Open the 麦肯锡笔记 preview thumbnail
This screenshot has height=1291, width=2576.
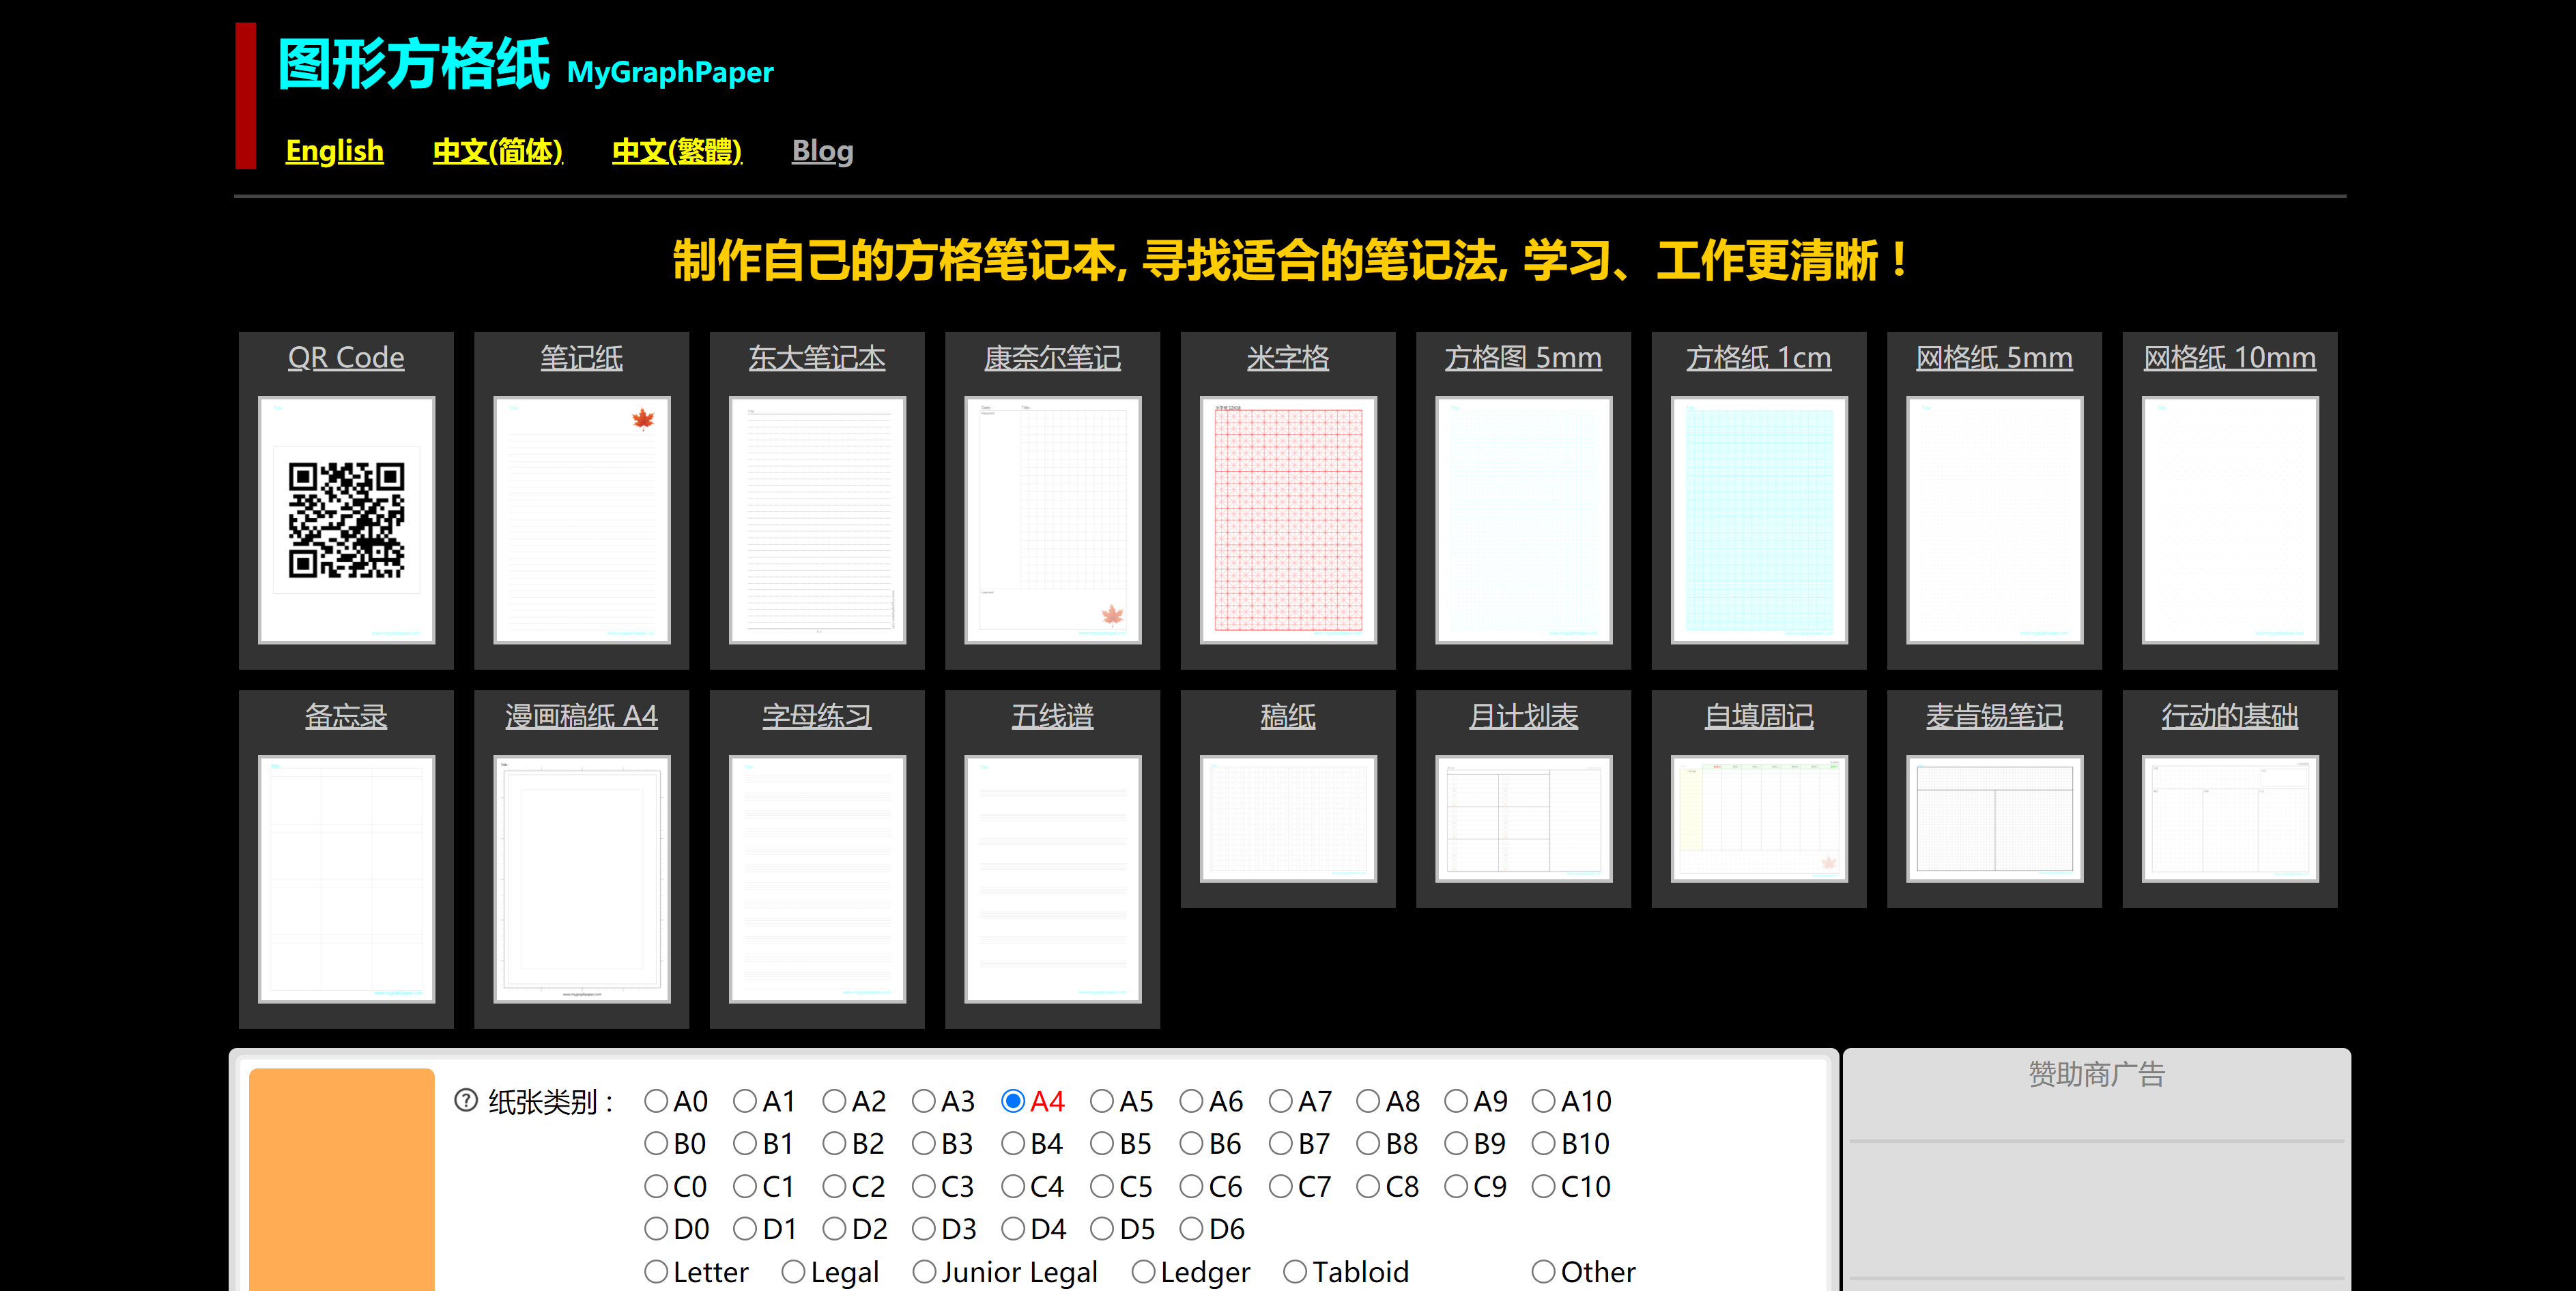click(1995, 819)
